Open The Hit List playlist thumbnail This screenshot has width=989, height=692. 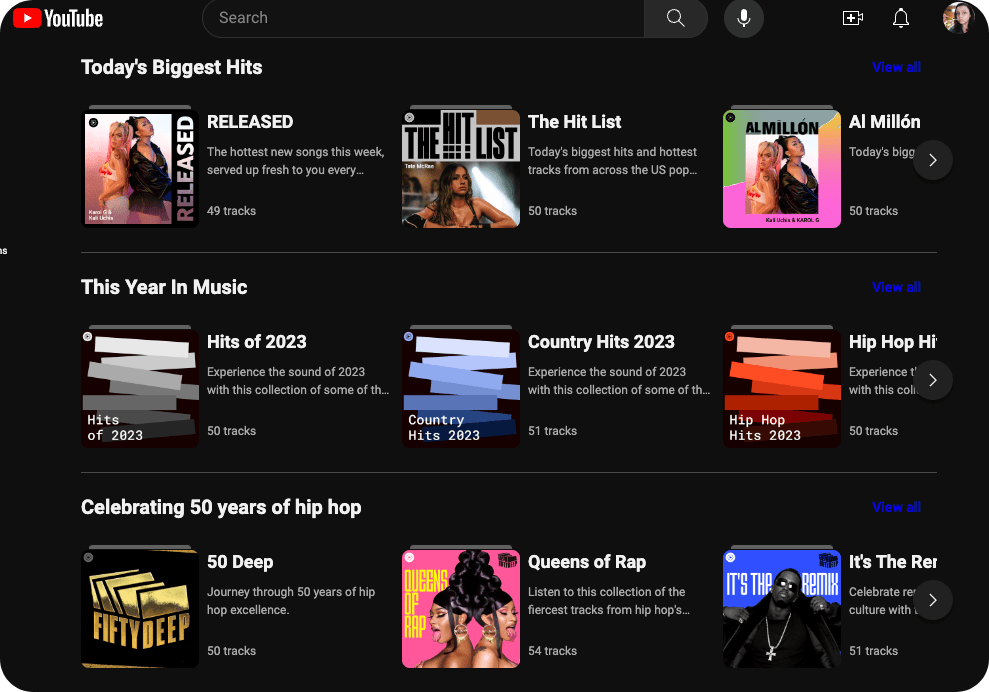pyautogui.click(x=461, y=168)
